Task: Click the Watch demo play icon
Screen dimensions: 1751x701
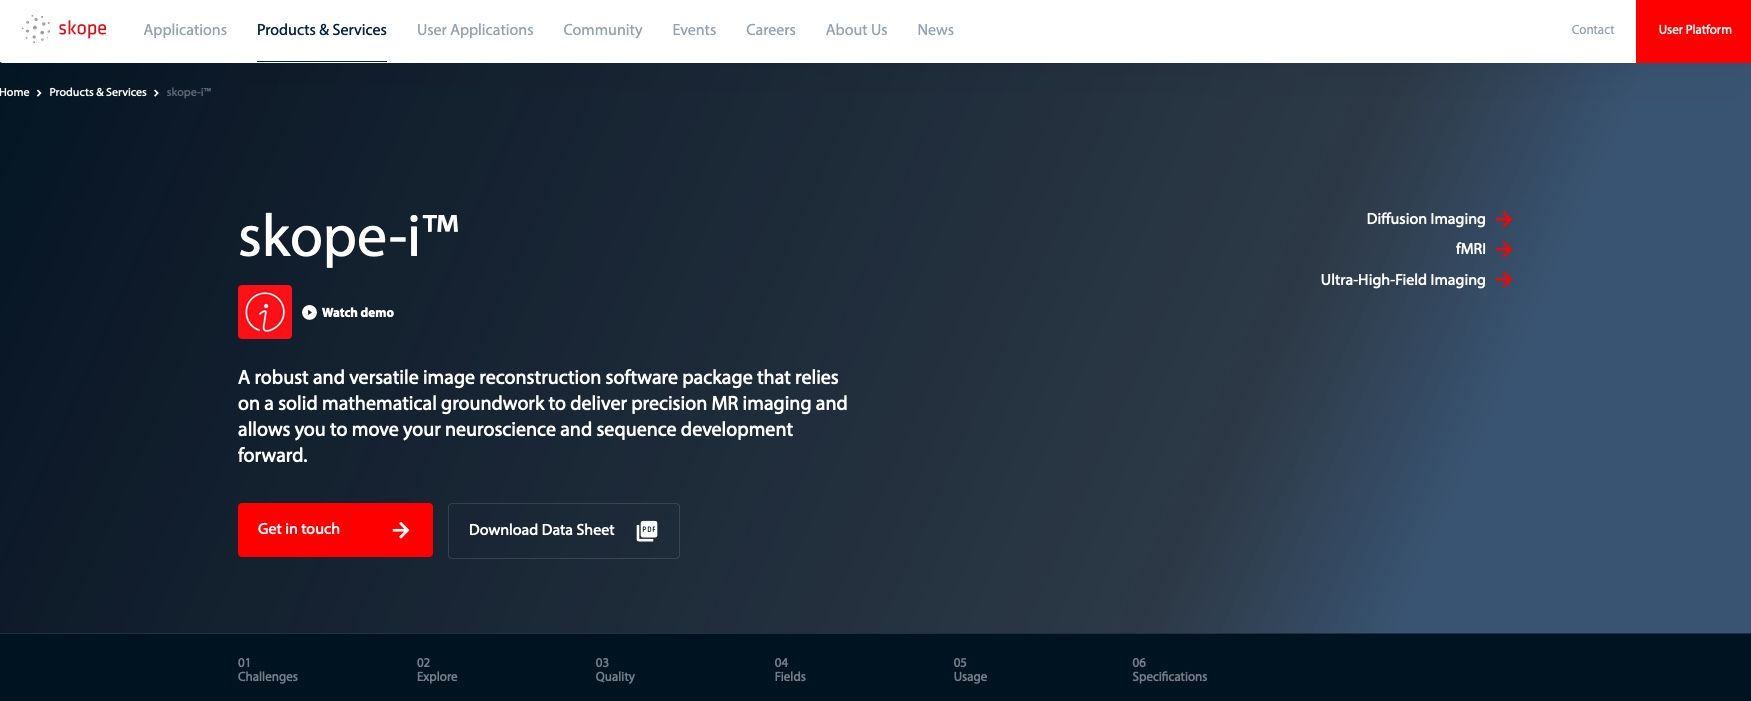Action: click(x=309, y=312)
